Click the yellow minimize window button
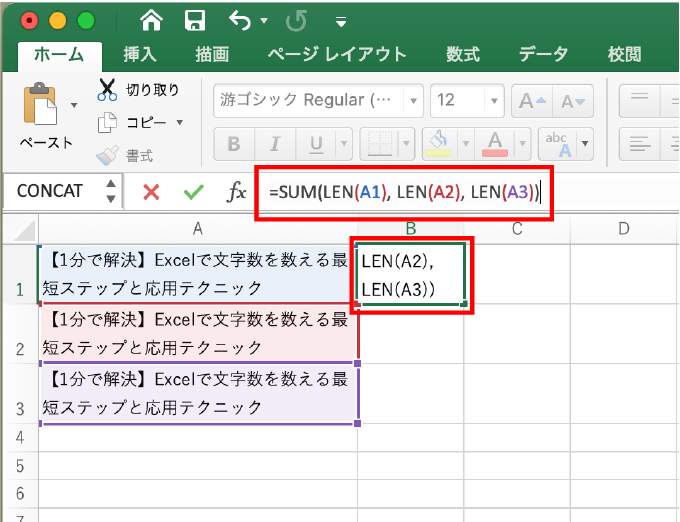The image size is (680, 522). click(58, 20)
